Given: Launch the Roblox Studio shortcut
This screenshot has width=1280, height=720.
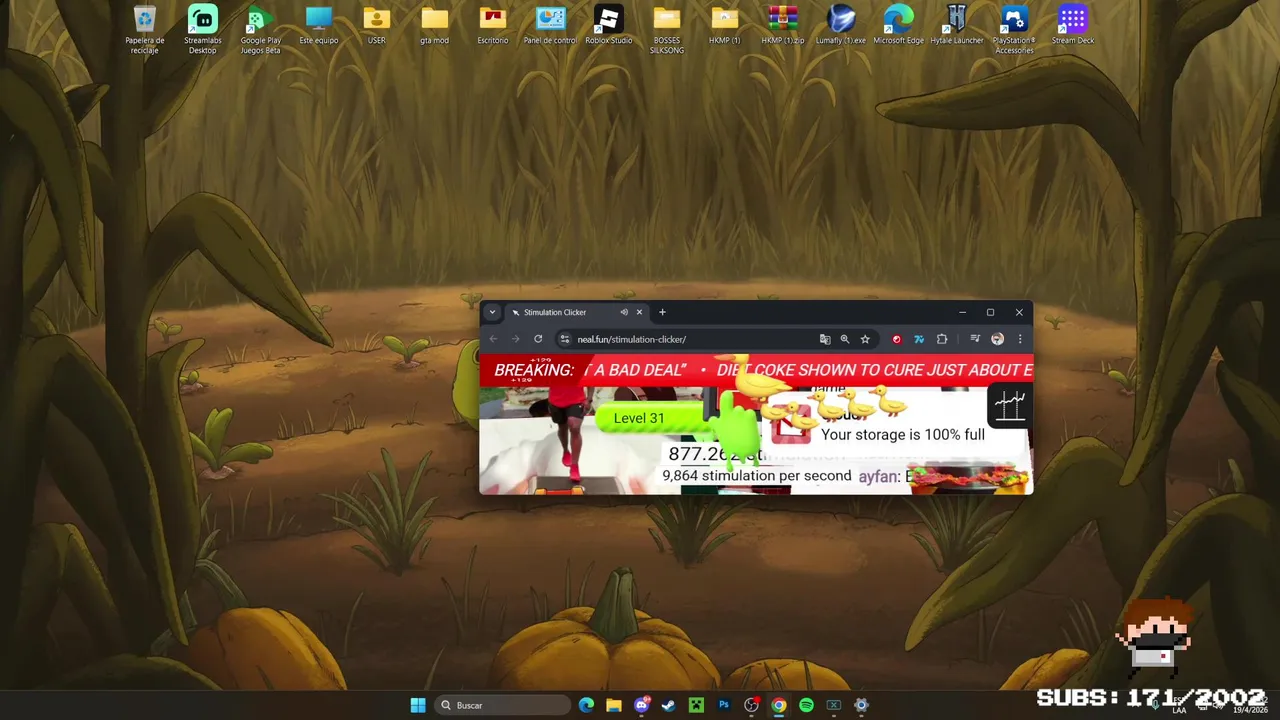Looking at the screenshot, I should pyautogui.click(x=609, y=25).
